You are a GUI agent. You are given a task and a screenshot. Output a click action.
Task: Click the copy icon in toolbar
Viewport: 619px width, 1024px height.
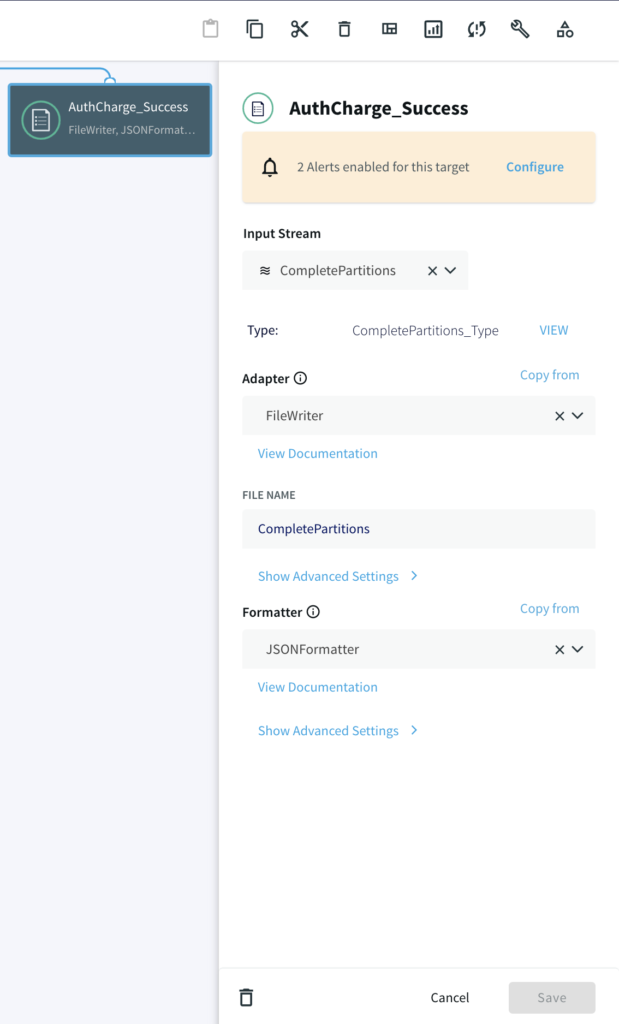pyautogui.click(x=255, y=29)
